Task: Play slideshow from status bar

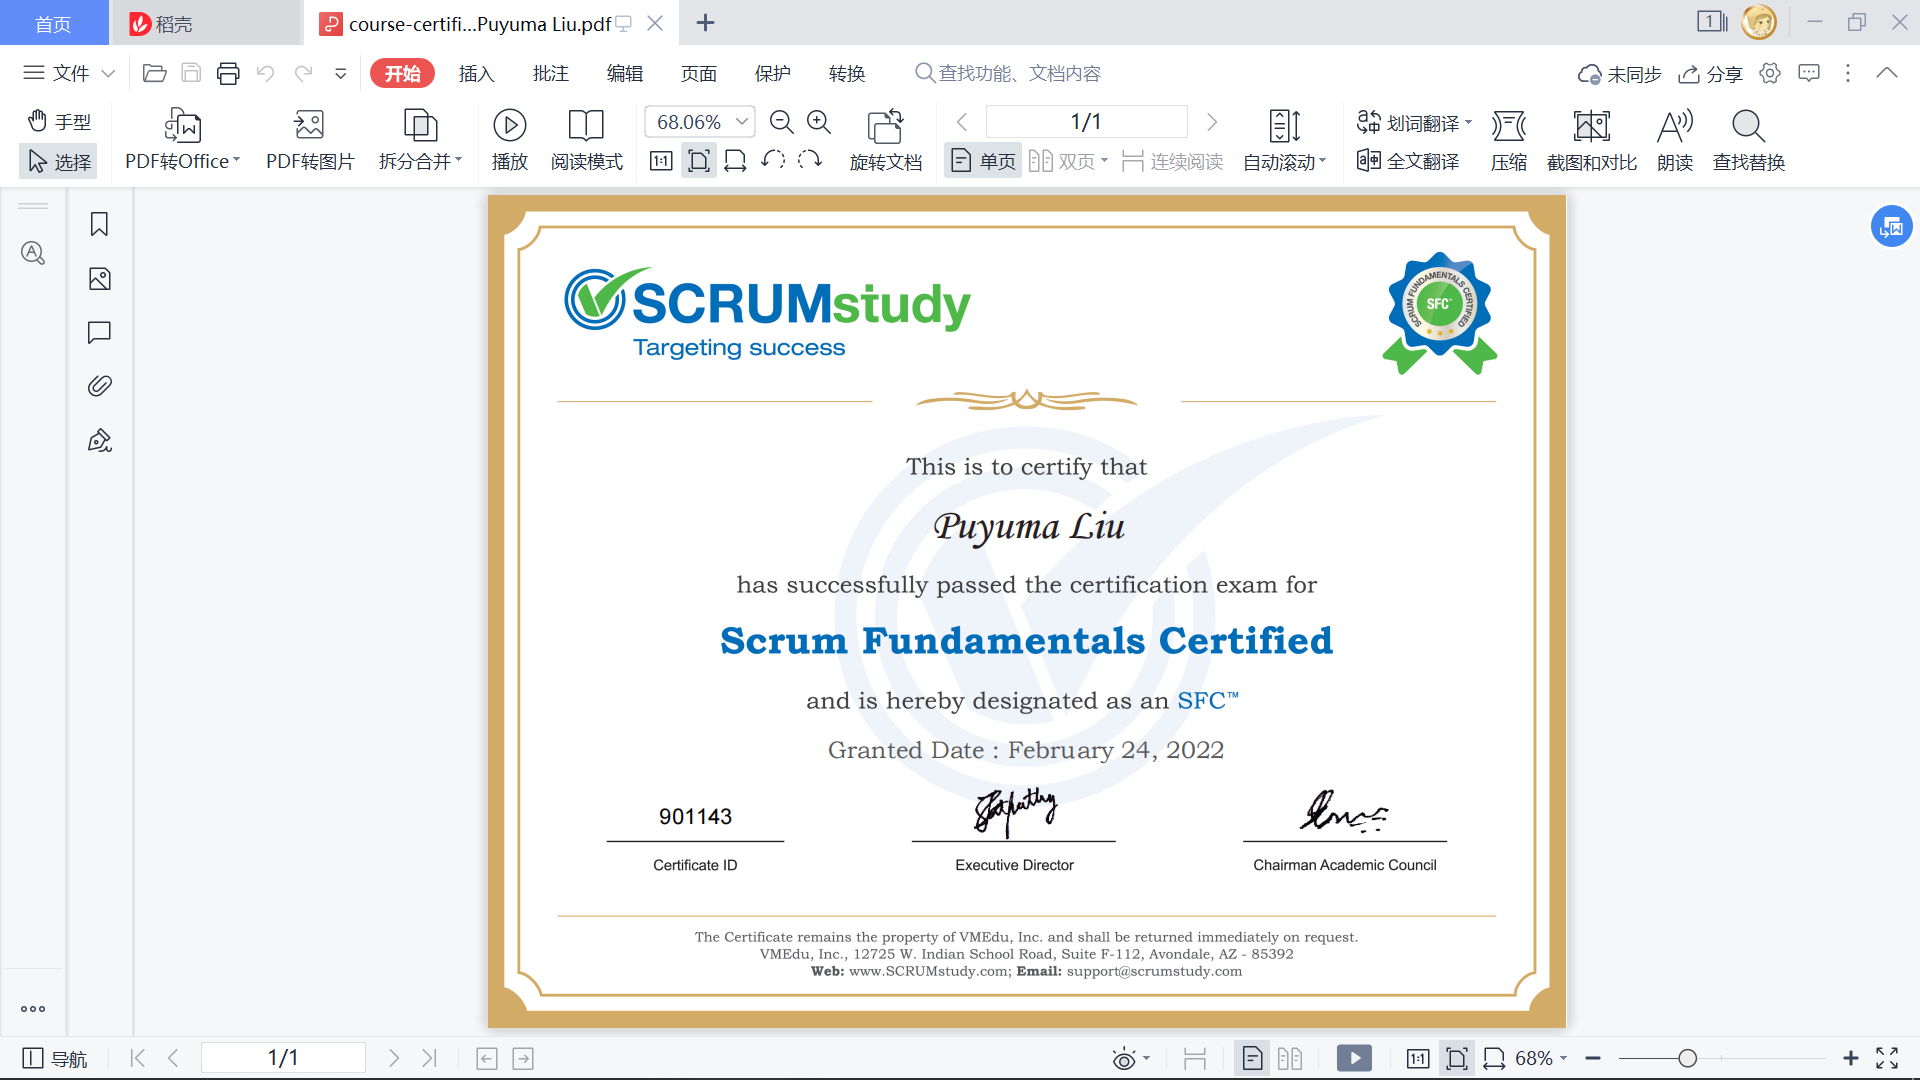Action: pos(1354,1058)
